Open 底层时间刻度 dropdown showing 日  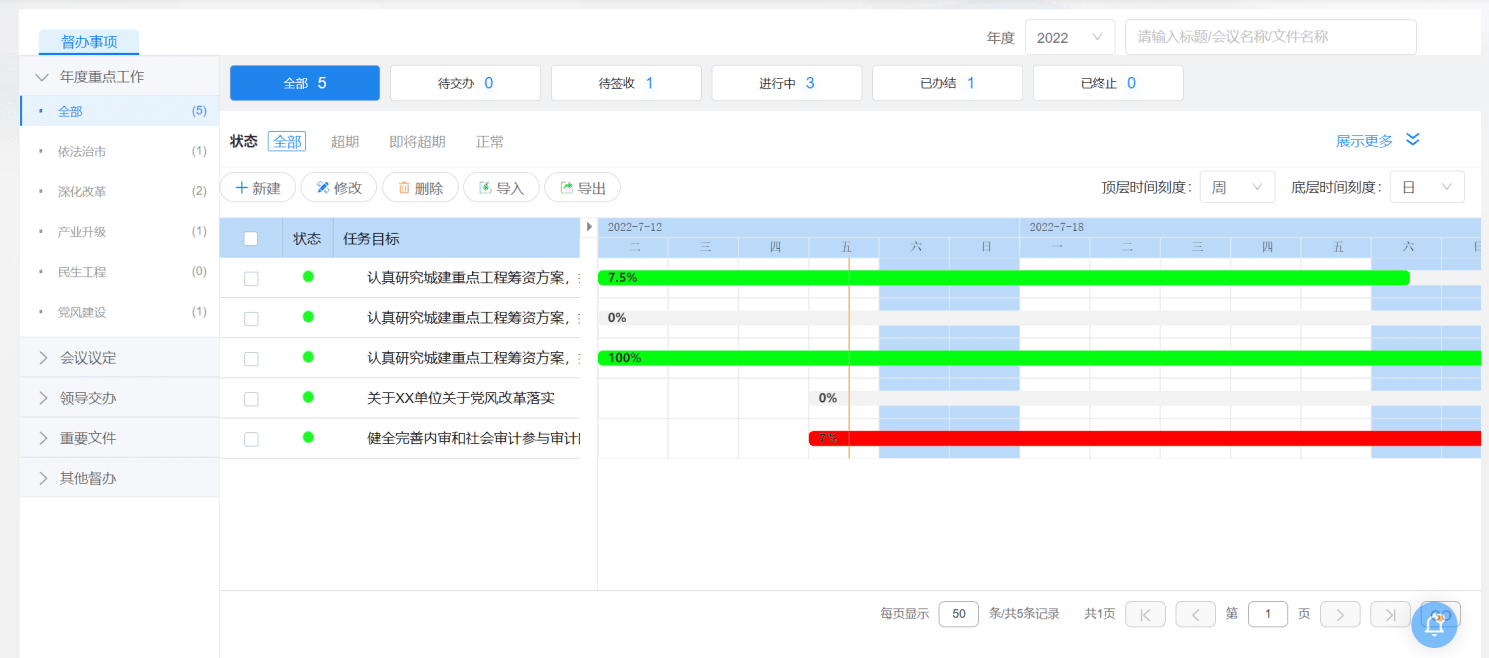(x=1427, y=187)
